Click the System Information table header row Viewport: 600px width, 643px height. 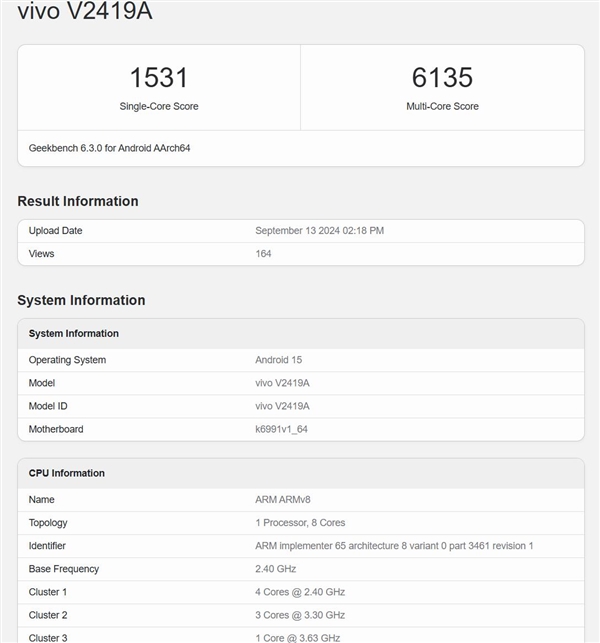pos(301,334)
